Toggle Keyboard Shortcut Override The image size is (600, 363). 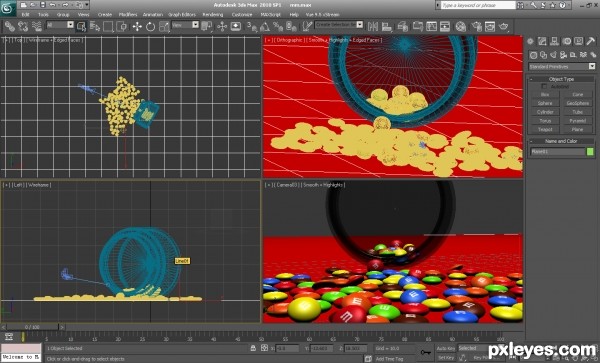[236, 26]
